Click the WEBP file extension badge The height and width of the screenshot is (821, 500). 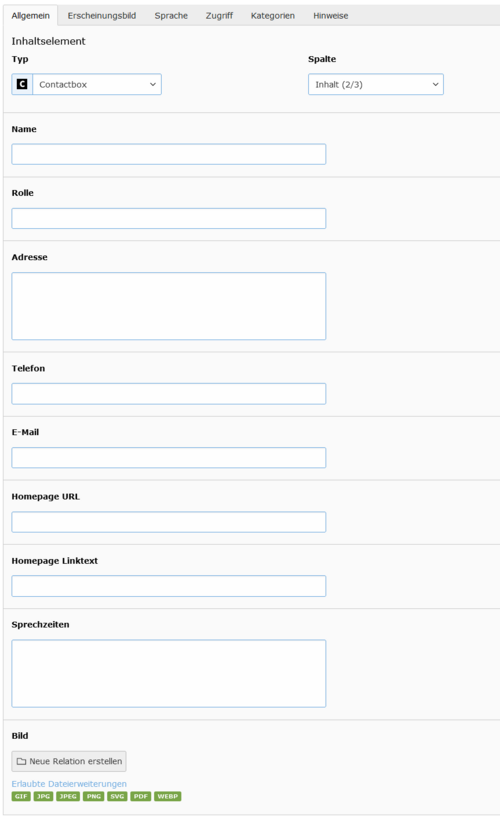click(168, 796)
